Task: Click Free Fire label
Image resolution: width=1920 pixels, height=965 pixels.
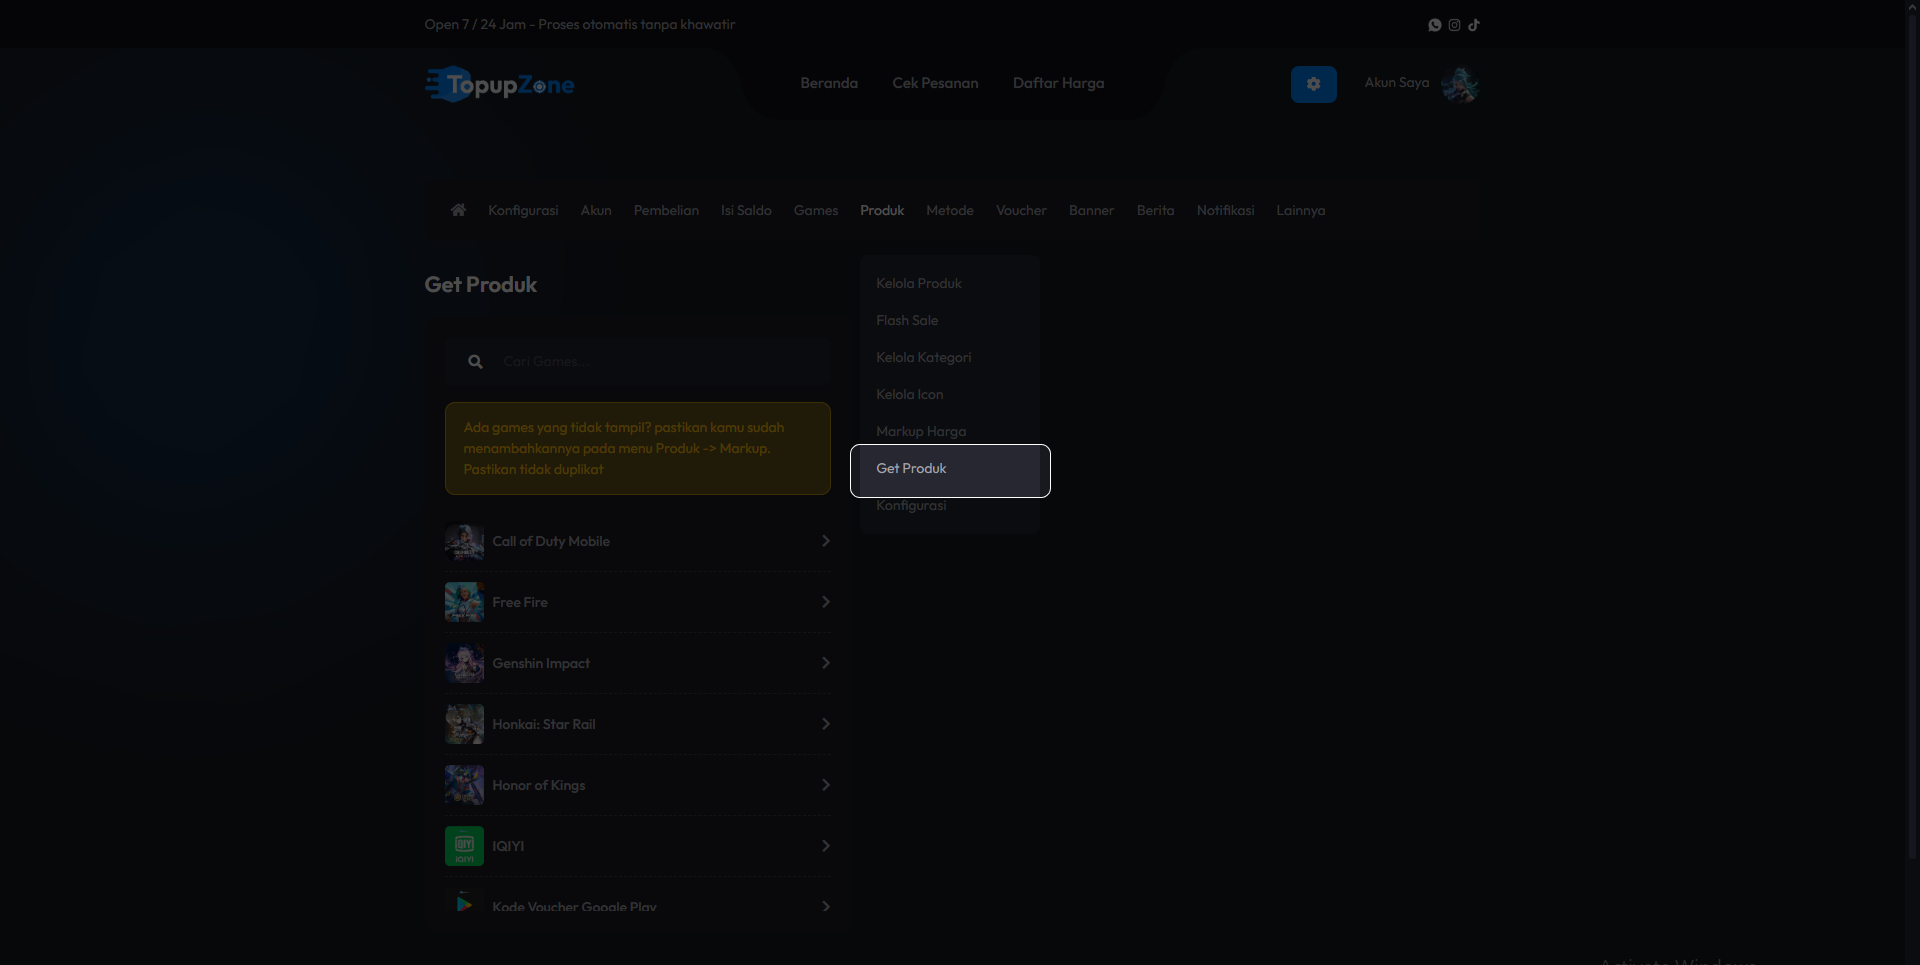Action: click(x=520, y=602)
